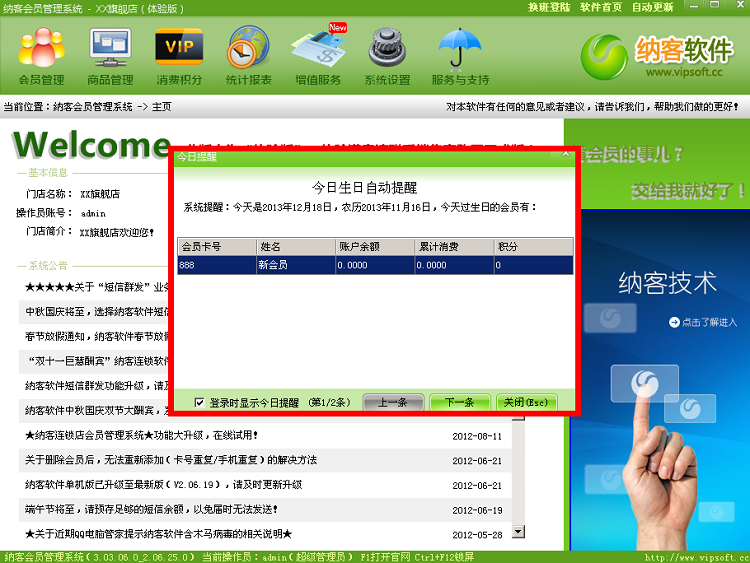Click 点击了解进入 link in banner
The width and height of the screenshot is (750, 563).
coord(703,322)
